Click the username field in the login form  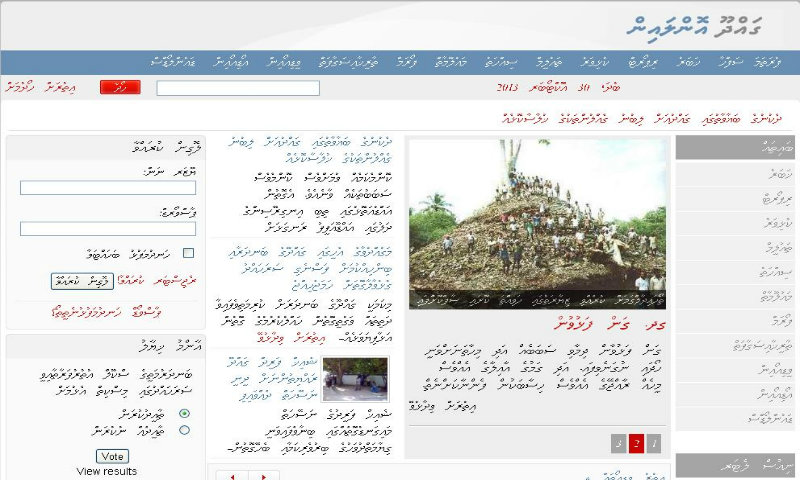click(108, 188)
